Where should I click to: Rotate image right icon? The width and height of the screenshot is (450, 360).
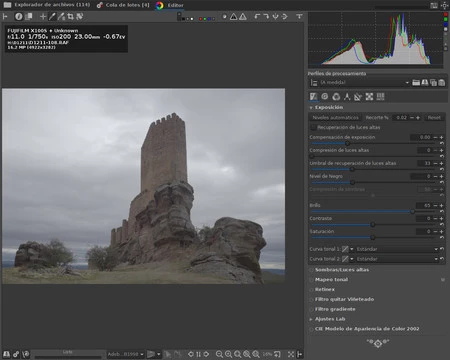(266, 16)
